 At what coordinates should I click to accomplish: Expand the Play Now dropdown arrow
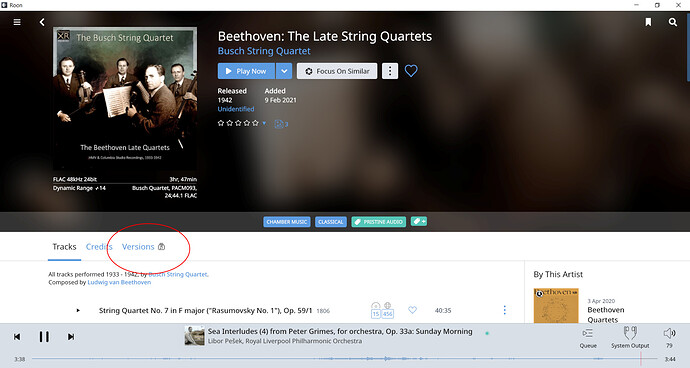284,71
